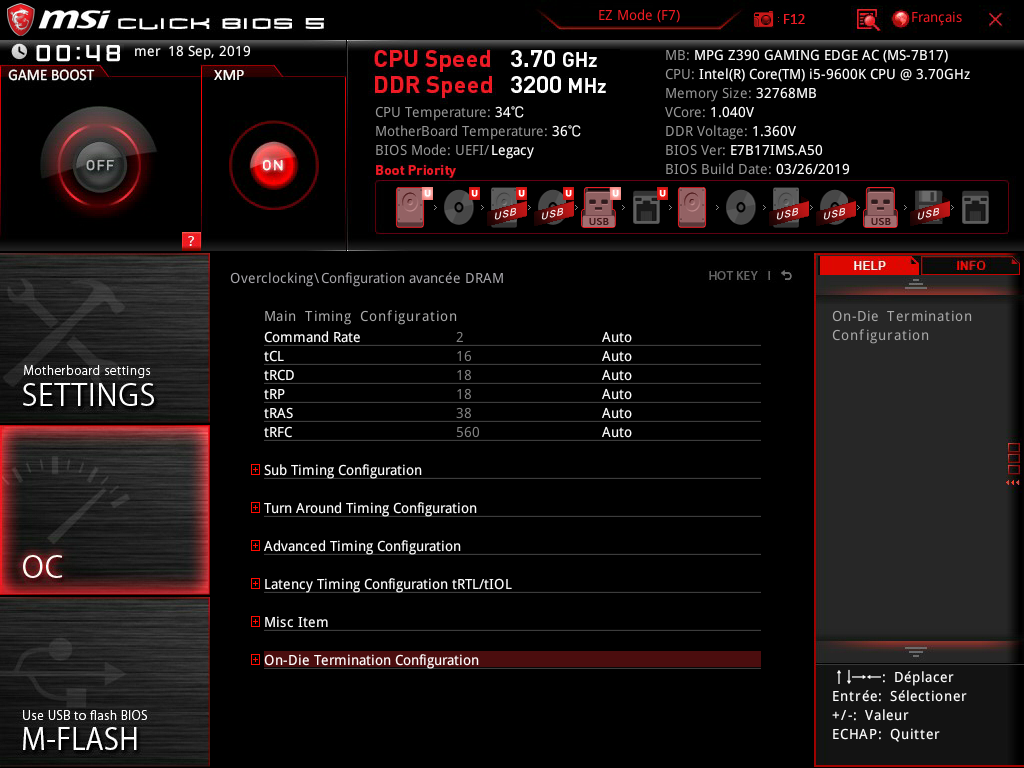Switch to the INFO tab
The width and height of the screenshot is (1024, 768).
coord(970,266)
